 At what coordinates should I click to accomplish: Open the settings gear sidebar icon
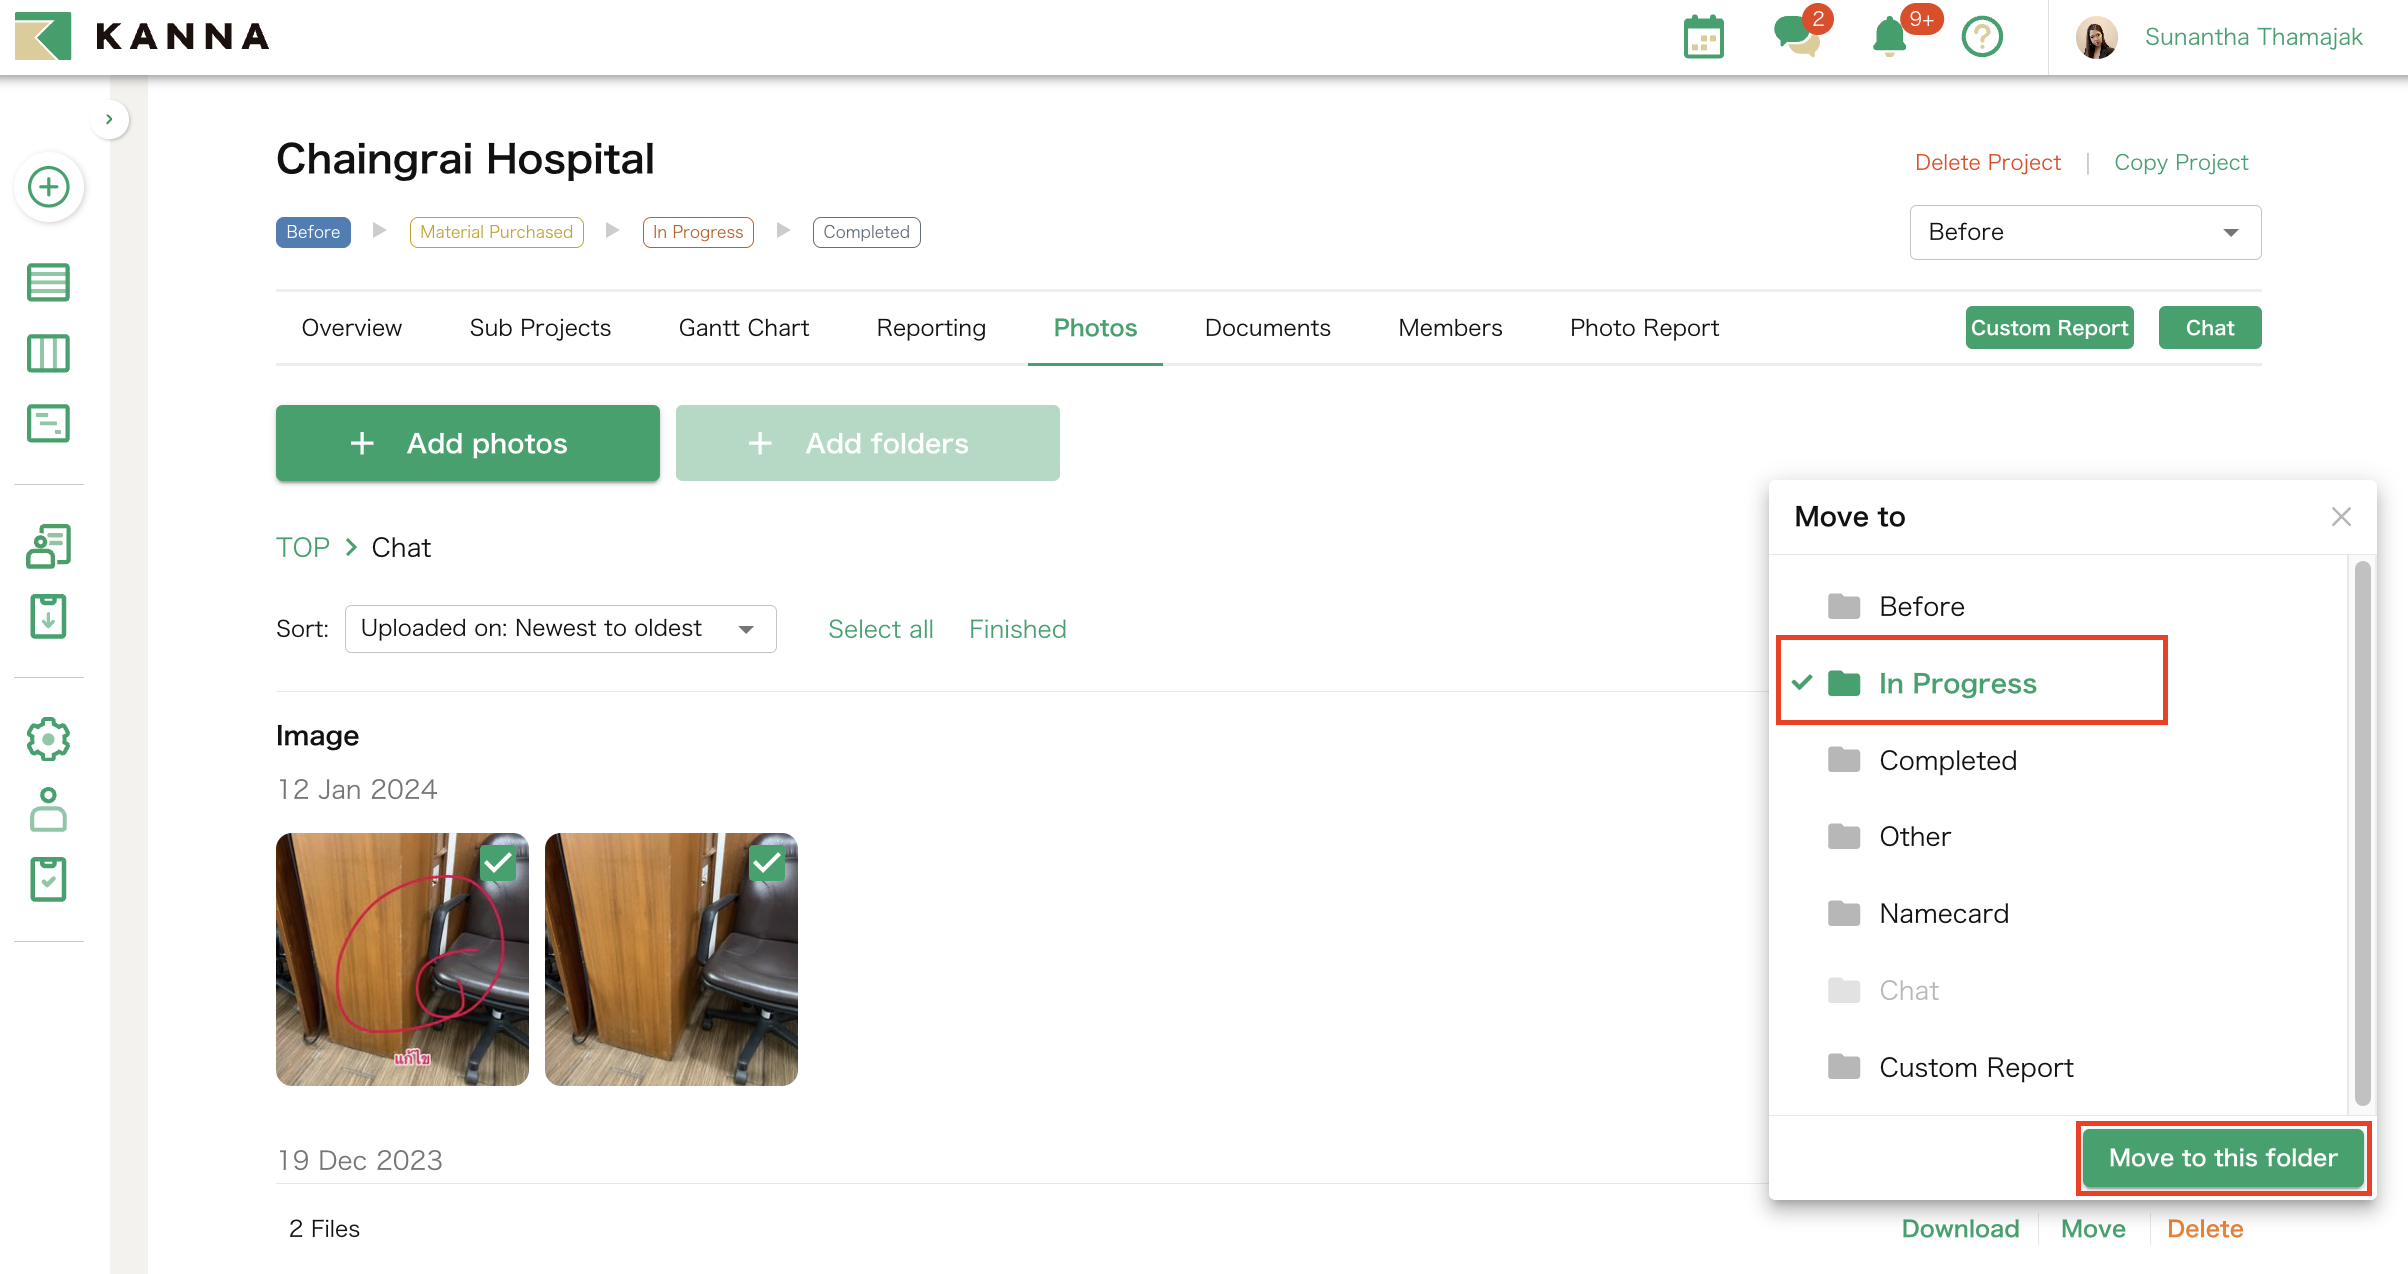(48, 740)
